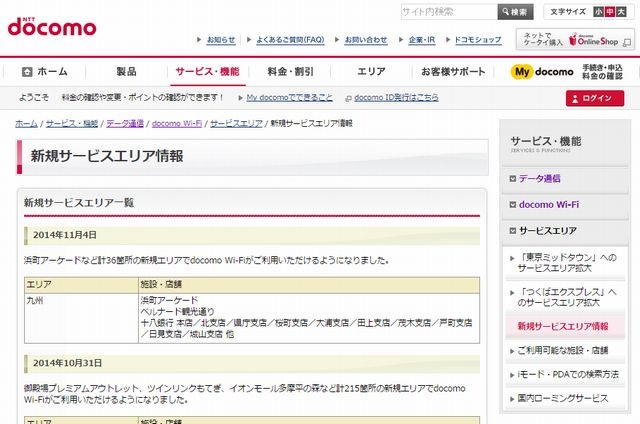The height and width of the screenshot is (424, 640).
Task: Open the エリア navigation tab
Action: tap(371, 72)
